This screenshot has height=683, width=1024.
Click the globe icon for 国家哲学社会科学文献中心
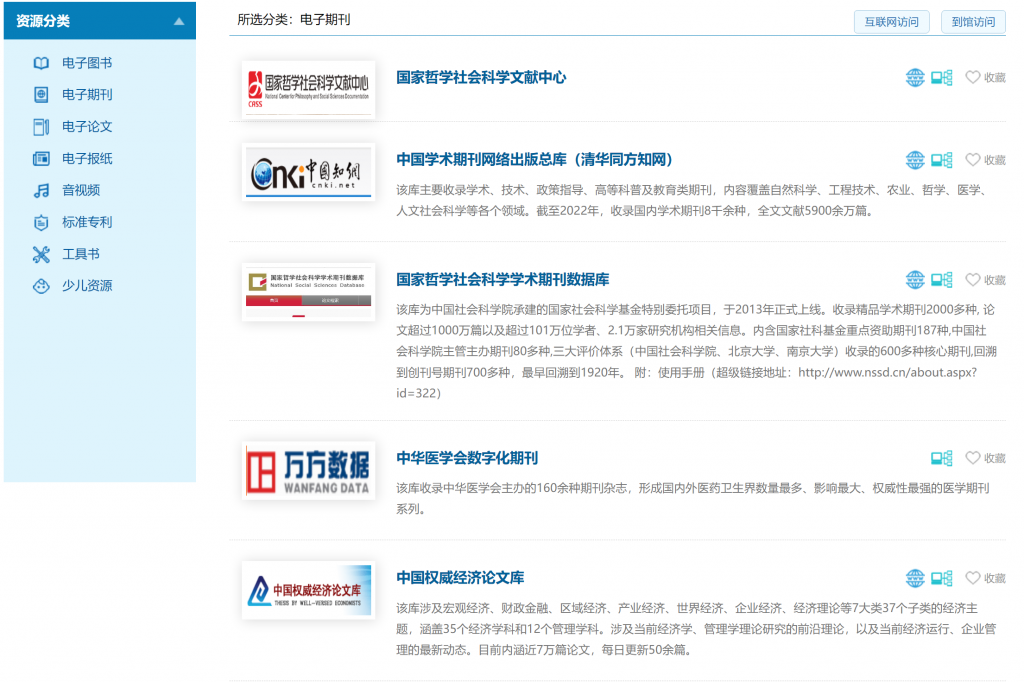pos(915,78)
